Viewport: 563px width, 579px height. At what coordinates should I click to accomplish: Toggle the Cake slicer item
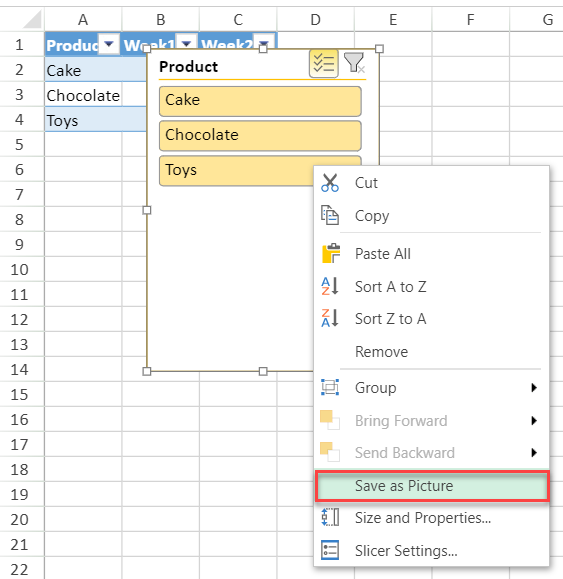260,101
